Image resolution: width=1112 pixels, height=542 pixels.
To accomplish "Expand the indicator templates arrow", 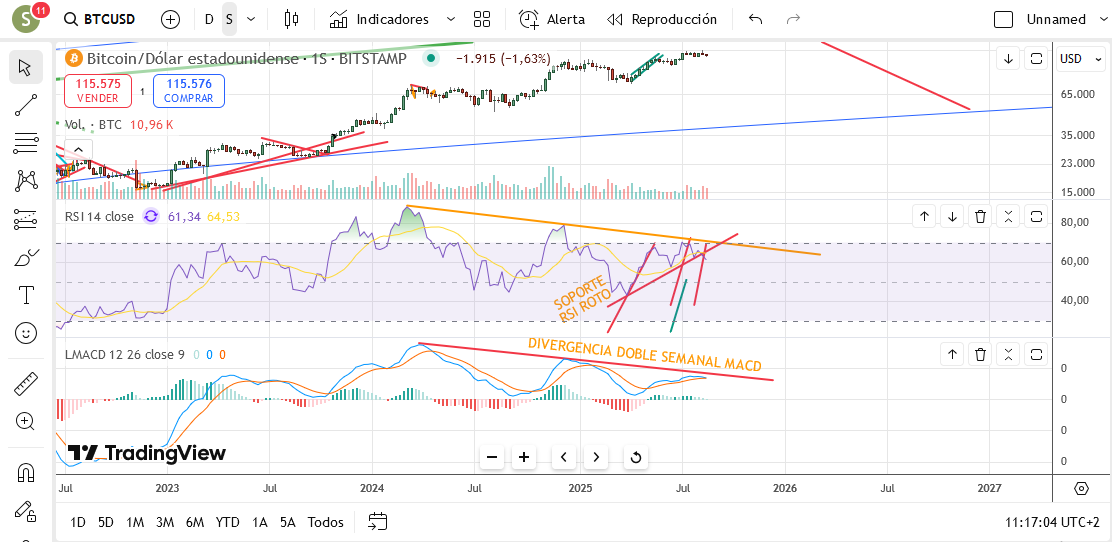I will pos(451,19).
